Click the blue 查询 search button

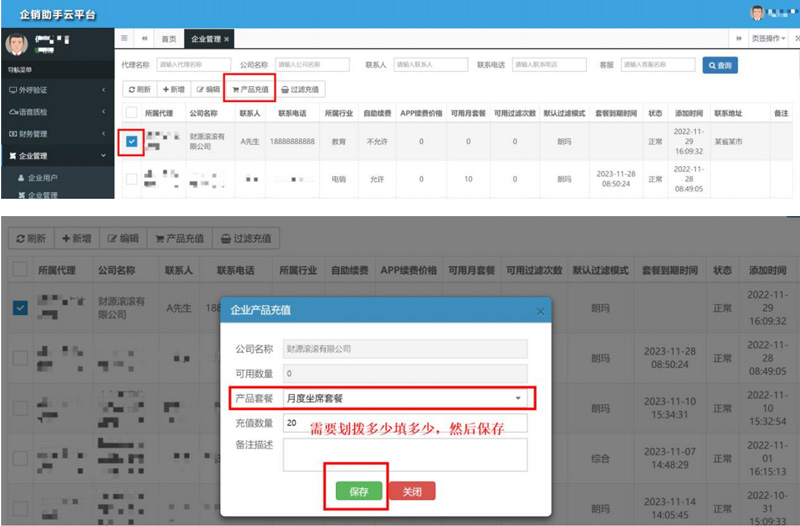(x=719, y=65)
